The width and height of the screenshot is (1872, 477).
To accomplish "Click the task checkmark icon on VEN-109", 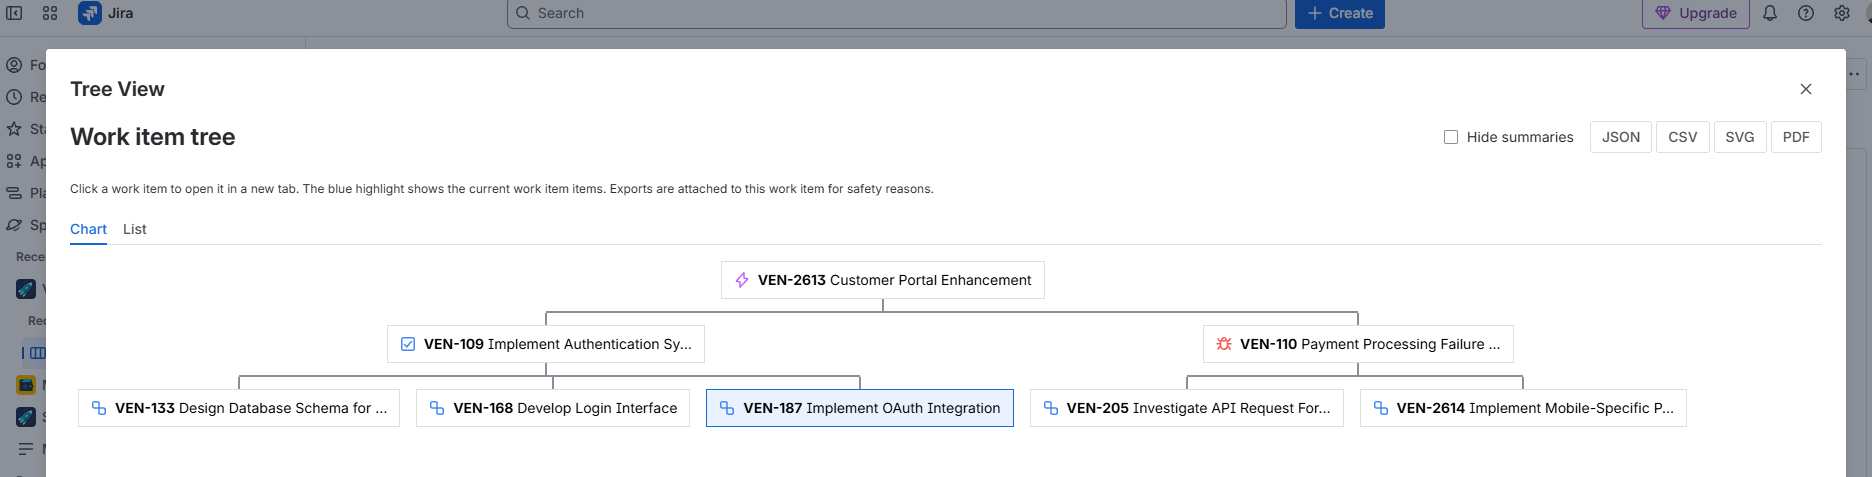I will [x=408, y=344].
